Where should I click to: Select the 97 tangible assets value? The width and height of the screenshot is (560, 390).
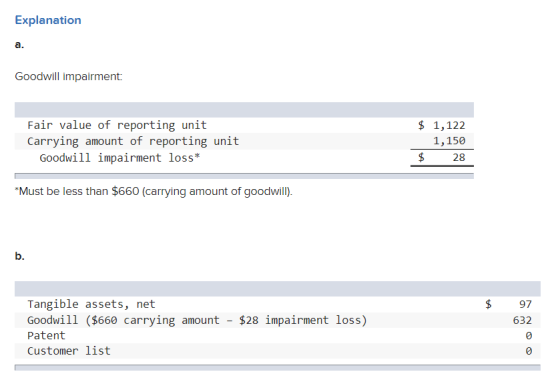click(525, 304)
